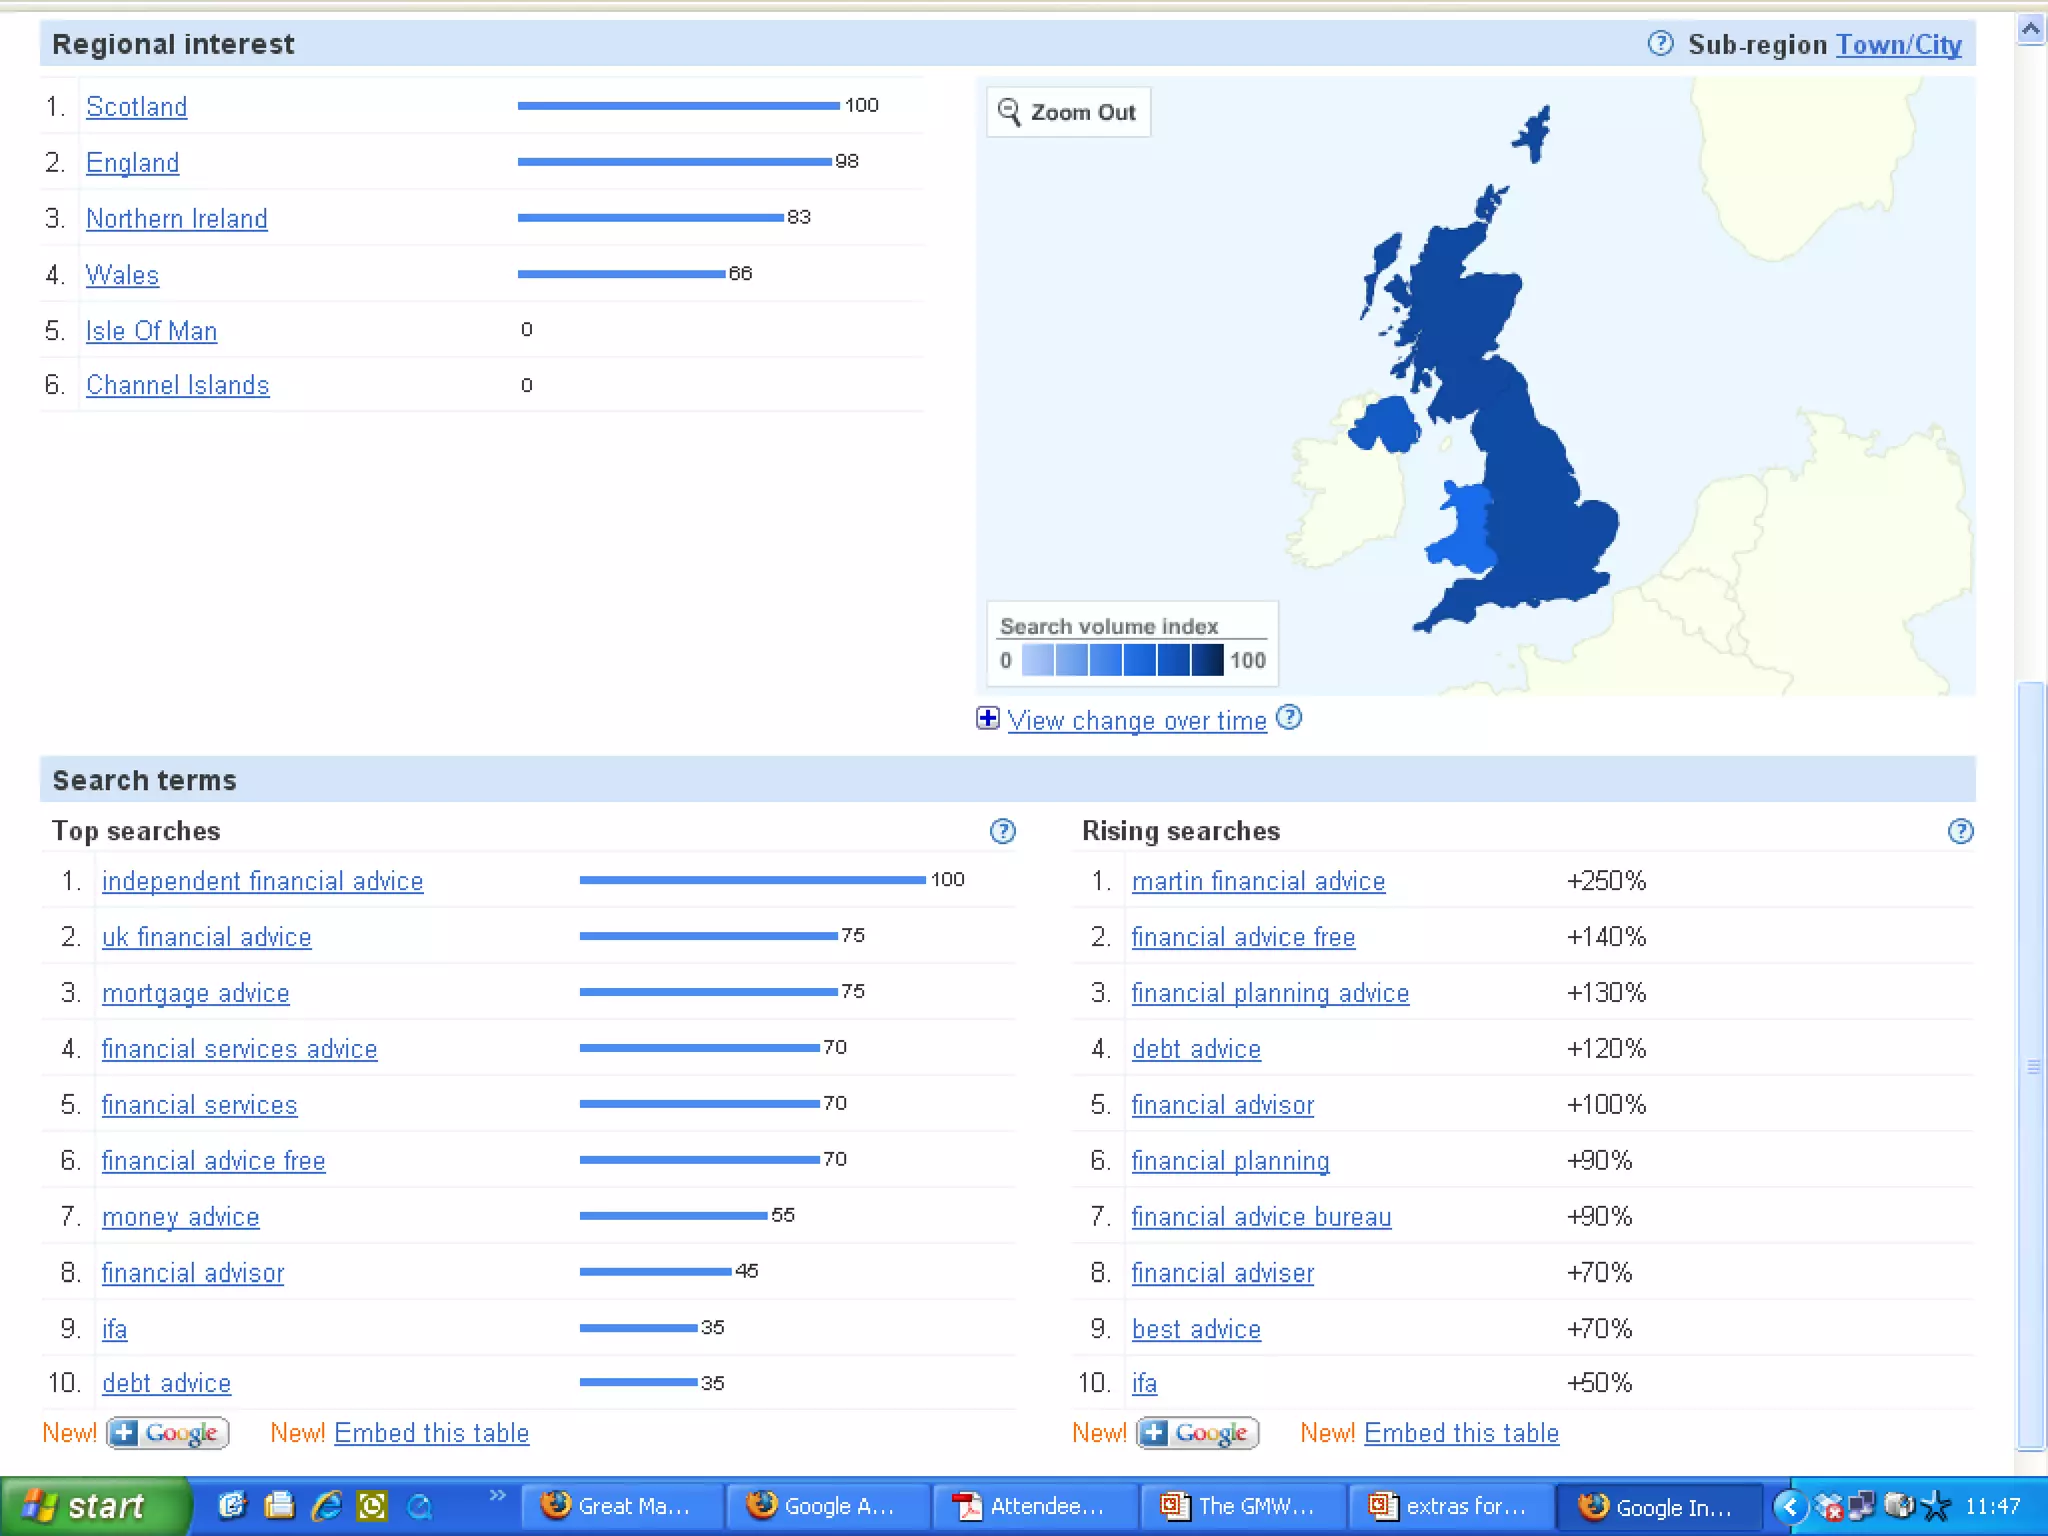
Task: Open Scotland regional interest link
Action: coord(136,106)
